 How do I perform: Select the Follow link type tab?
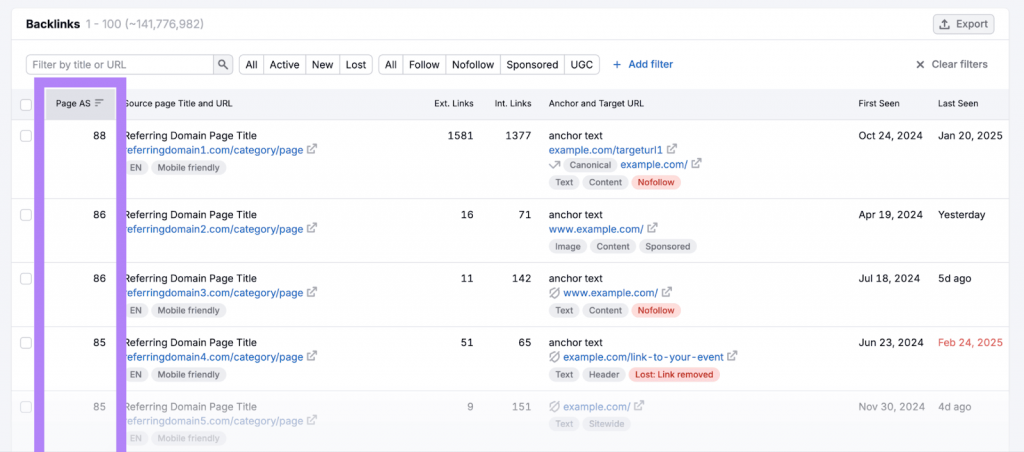point(424,65)
